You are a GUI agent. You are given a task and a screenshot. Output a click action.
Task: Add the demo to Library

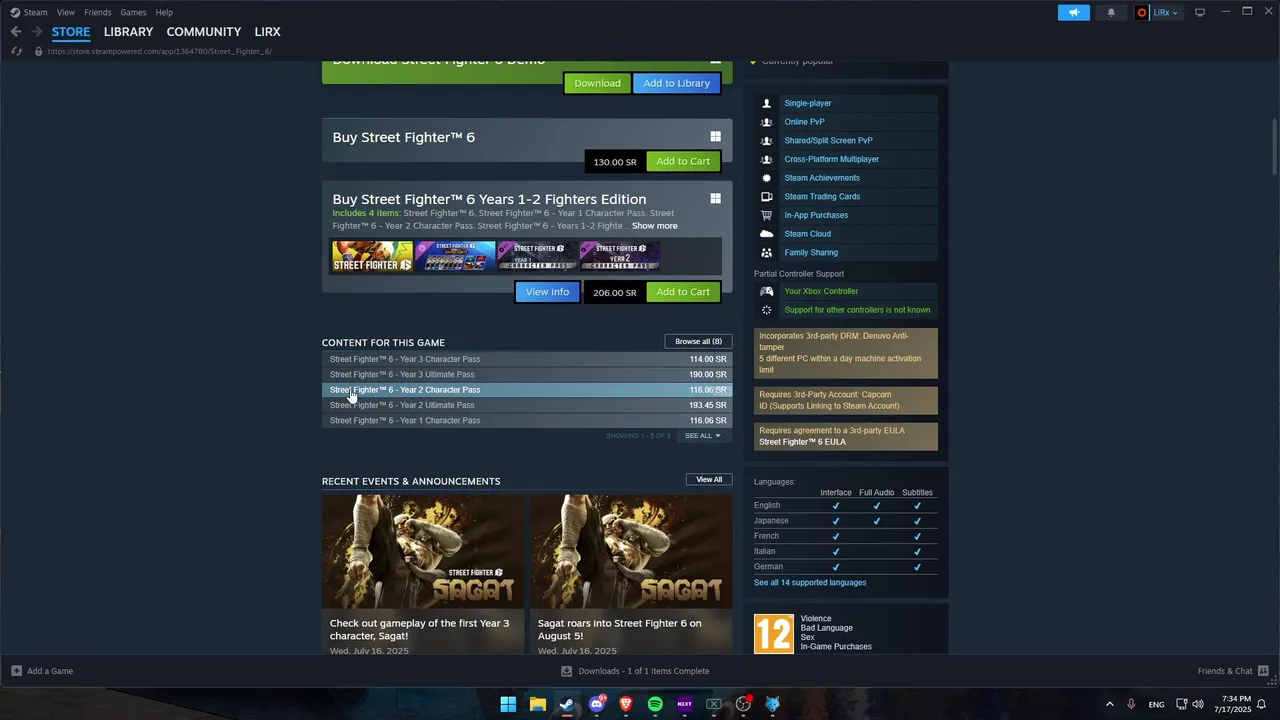676,83
